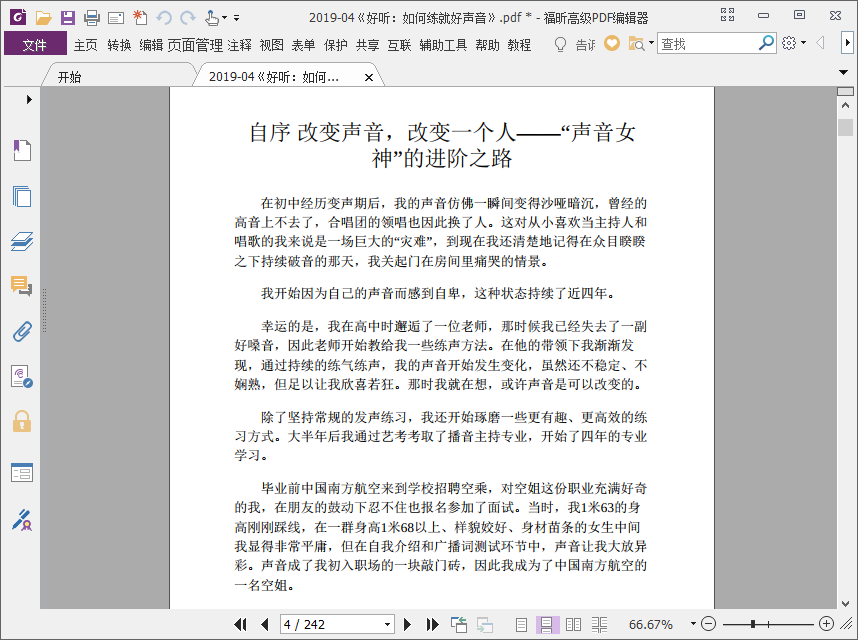Open the Comments panel icon
858x640 pixels.
tap(22, 286)
